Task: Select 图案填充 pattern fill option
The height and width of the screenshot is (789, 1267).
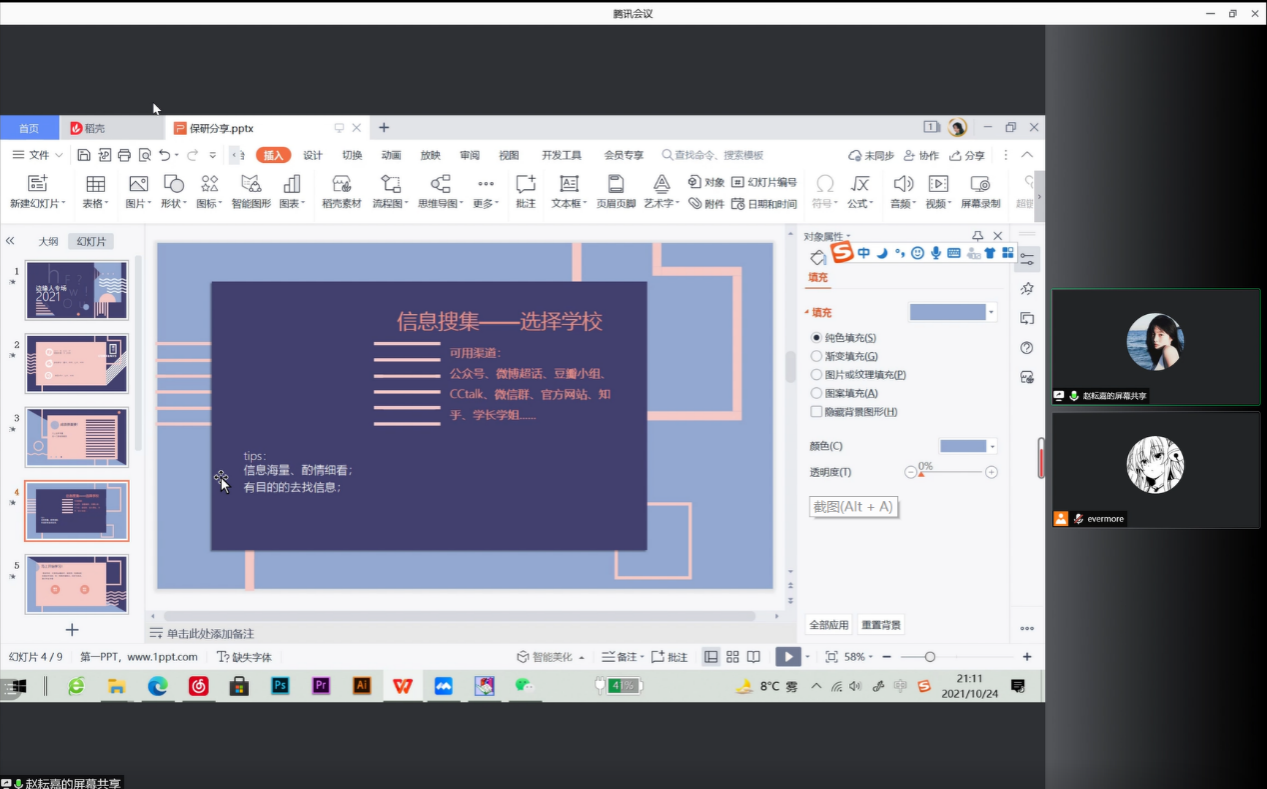Action: (816, 393)
